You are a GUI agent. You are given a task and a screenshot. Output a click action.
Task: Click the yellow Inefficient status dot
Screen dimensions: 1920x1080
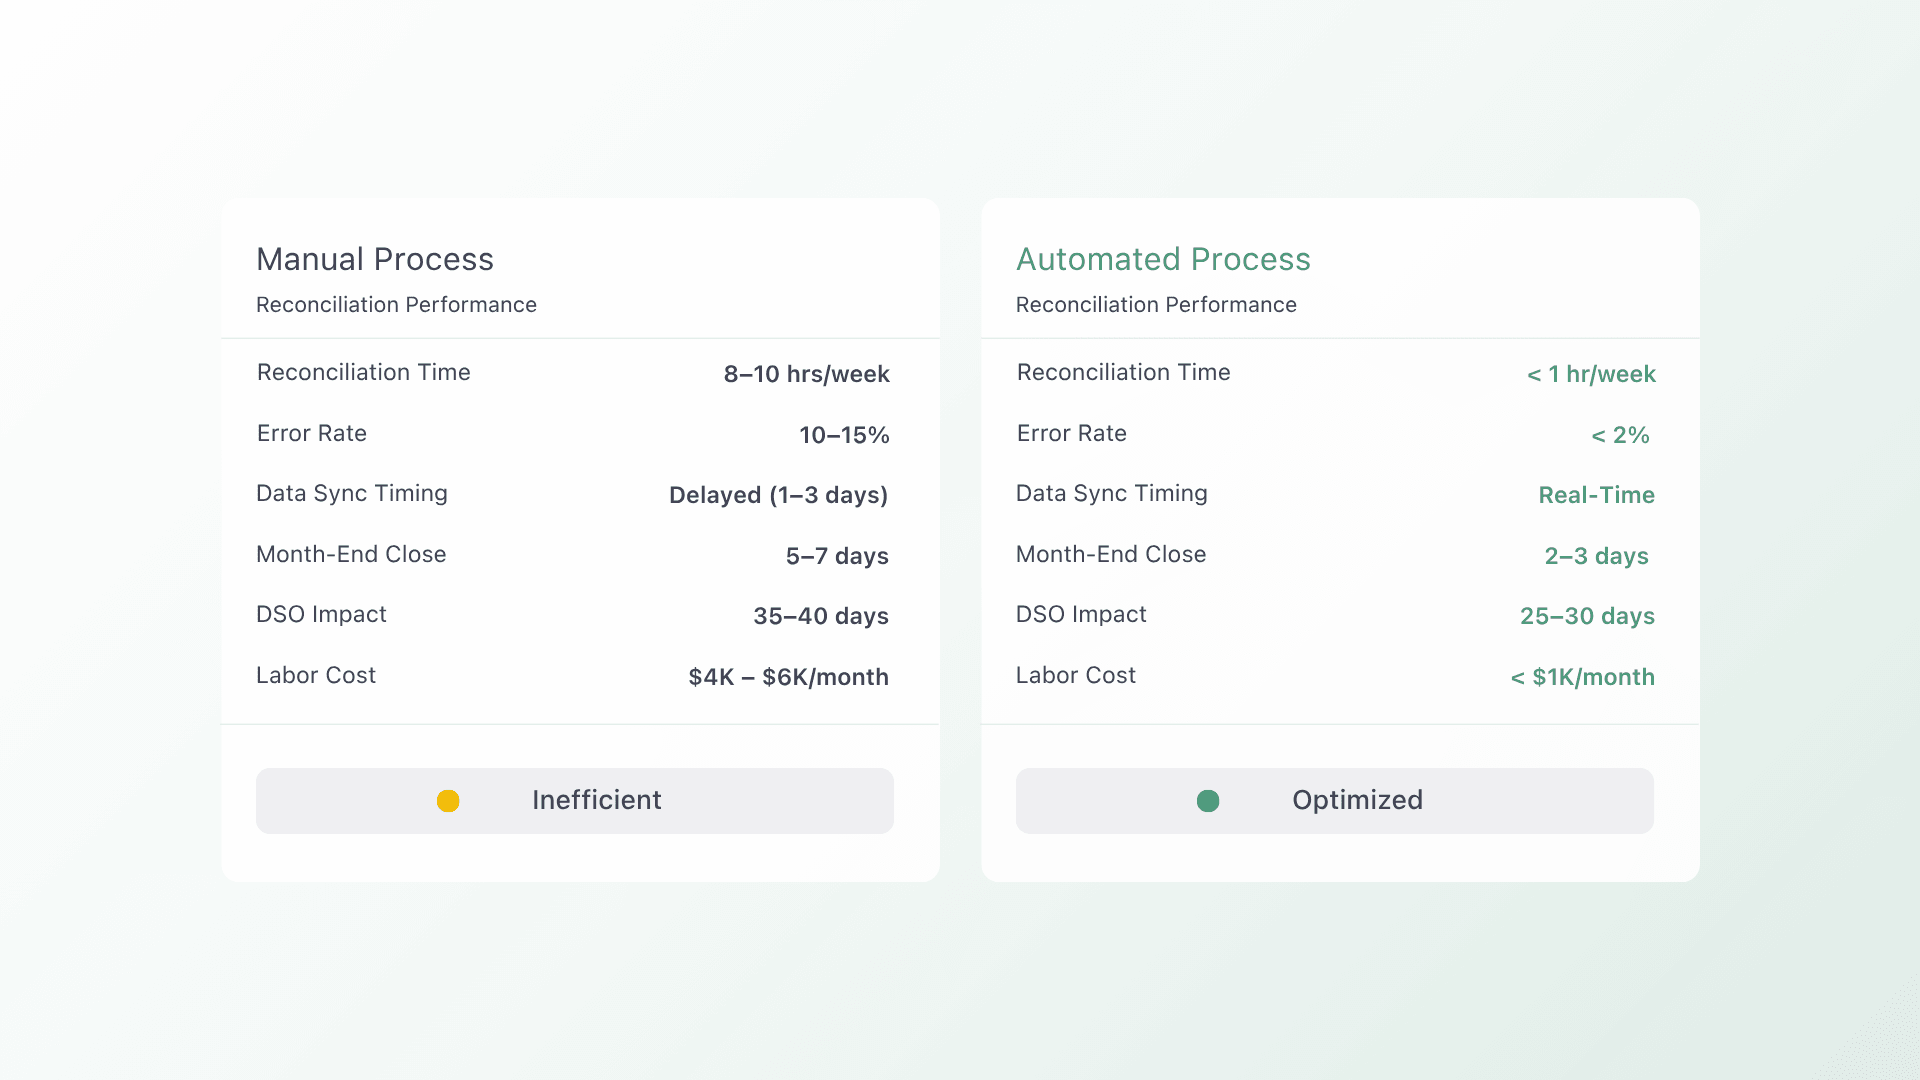pyautogui.click(x=448, y=801)
